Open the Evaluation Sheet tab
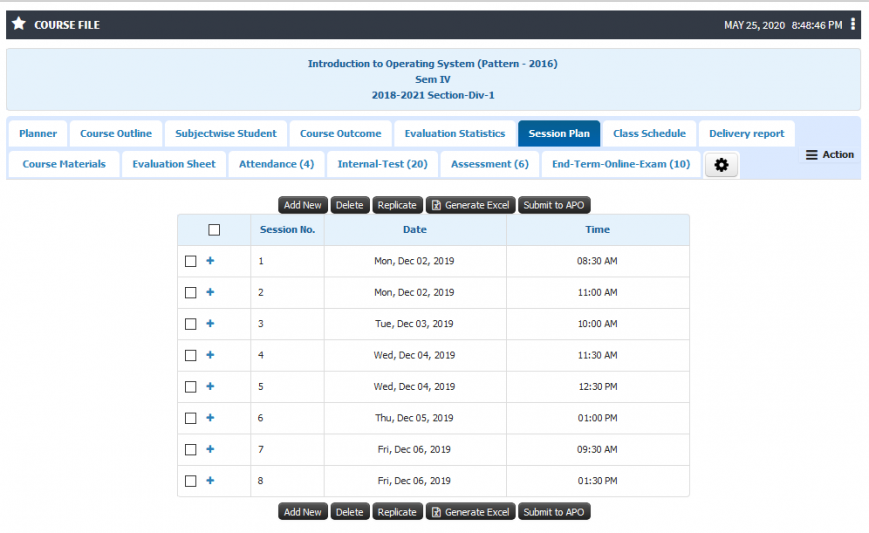Image resolution: width=869 pixels, height=533 pixels. coord(173,164)
